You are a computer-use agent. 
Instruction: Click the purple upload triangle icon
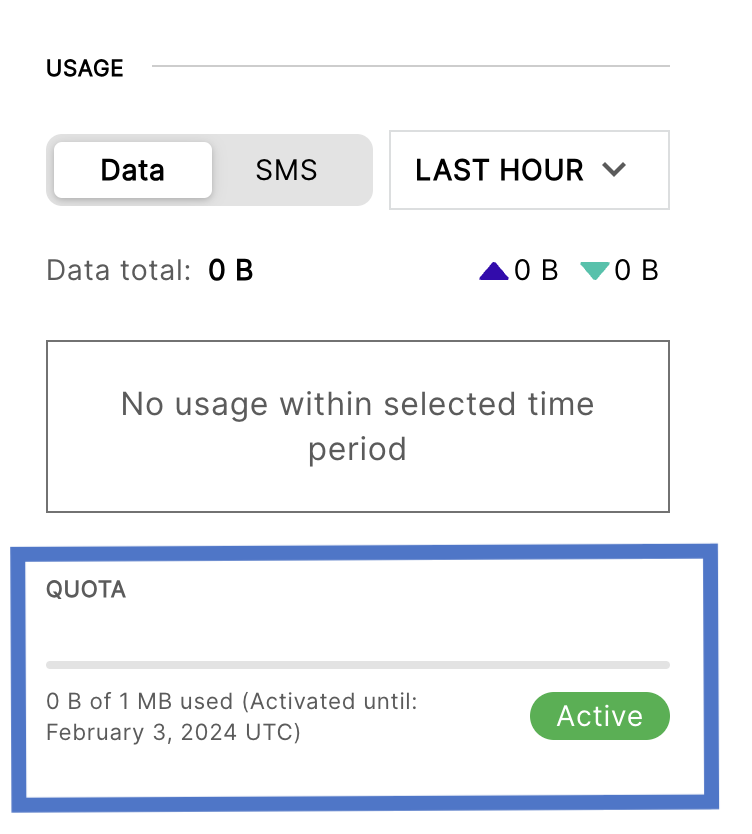click(494, 271)
